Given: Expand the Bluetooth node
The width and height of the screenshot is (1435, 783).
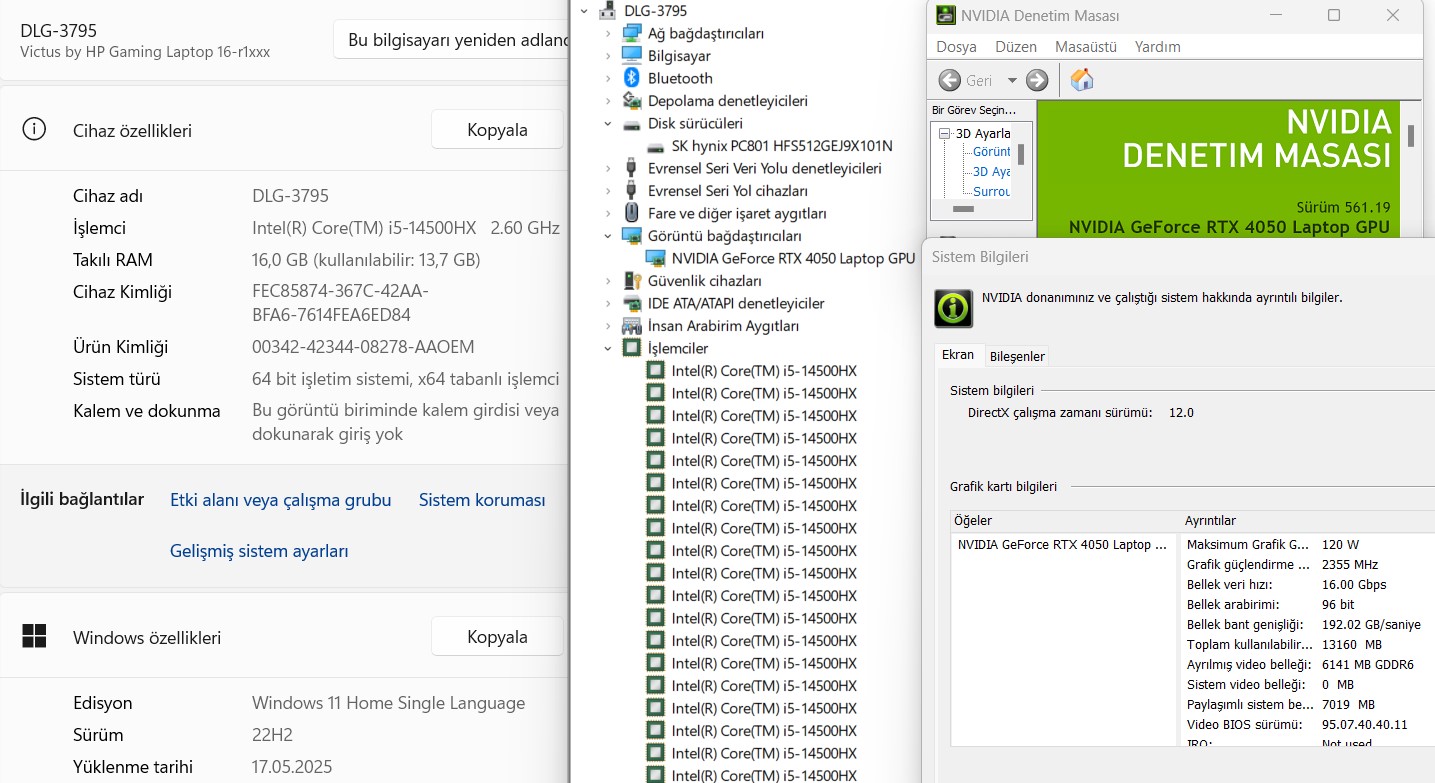Looking at the screenshot, I should click(607, 78).
